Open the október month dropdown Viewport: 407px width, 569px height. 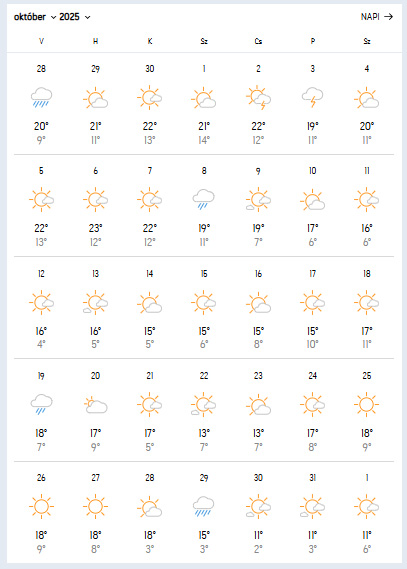tap(35, 17)
